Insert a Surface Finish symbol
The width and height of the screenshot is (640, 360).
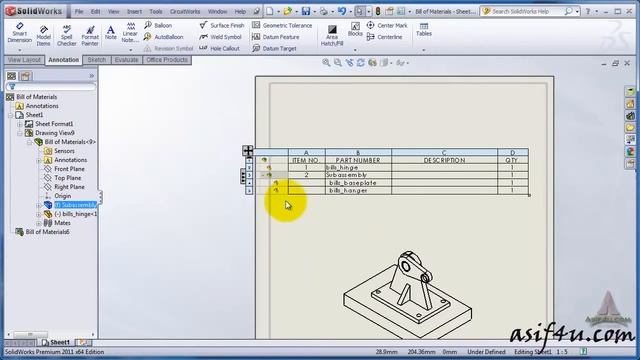pyautogui.click(x=222, y=25)
